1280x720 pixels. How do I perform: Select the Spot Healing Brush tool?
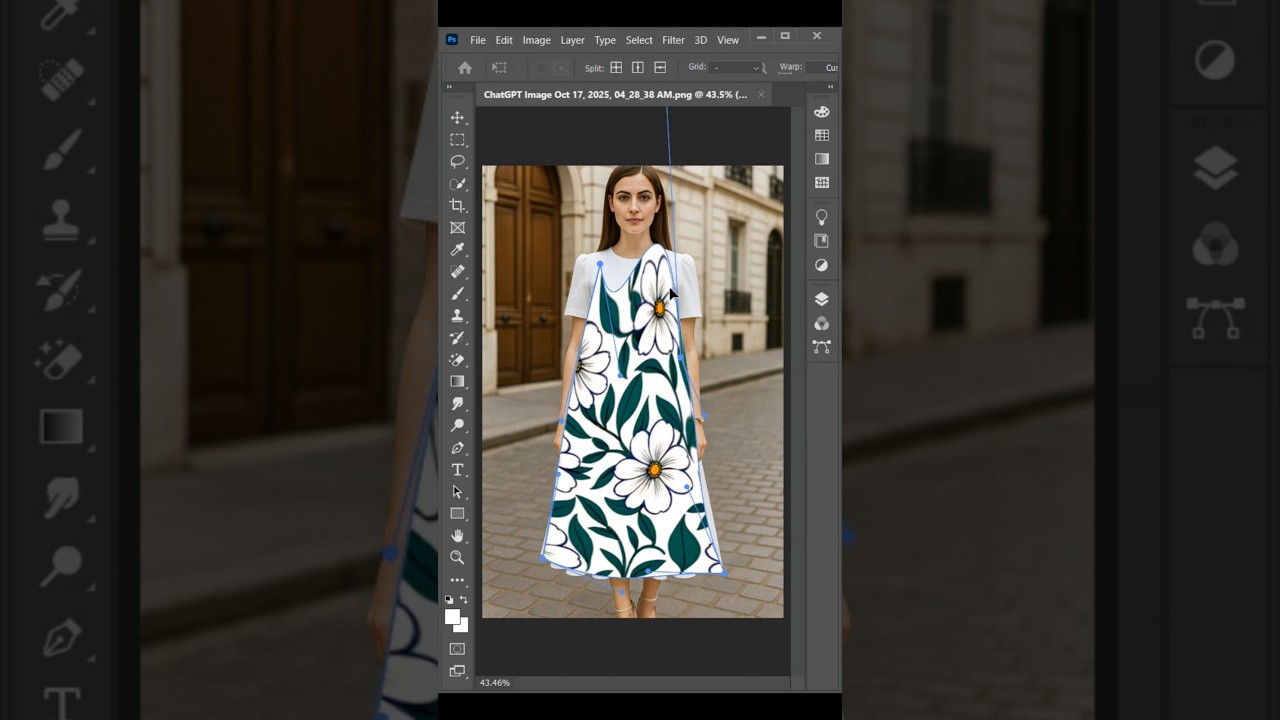click(457, 272)
